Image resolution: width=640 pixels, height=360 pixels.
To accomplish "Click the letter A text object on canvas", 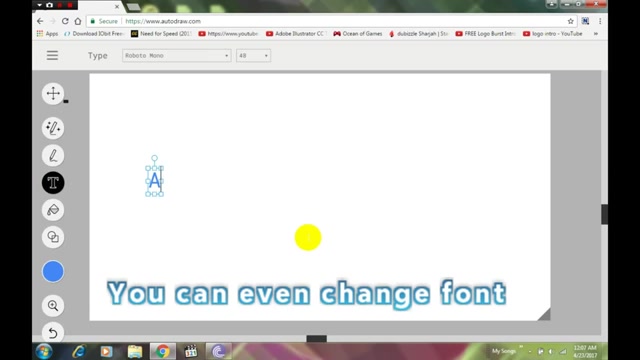I will 154,180.
